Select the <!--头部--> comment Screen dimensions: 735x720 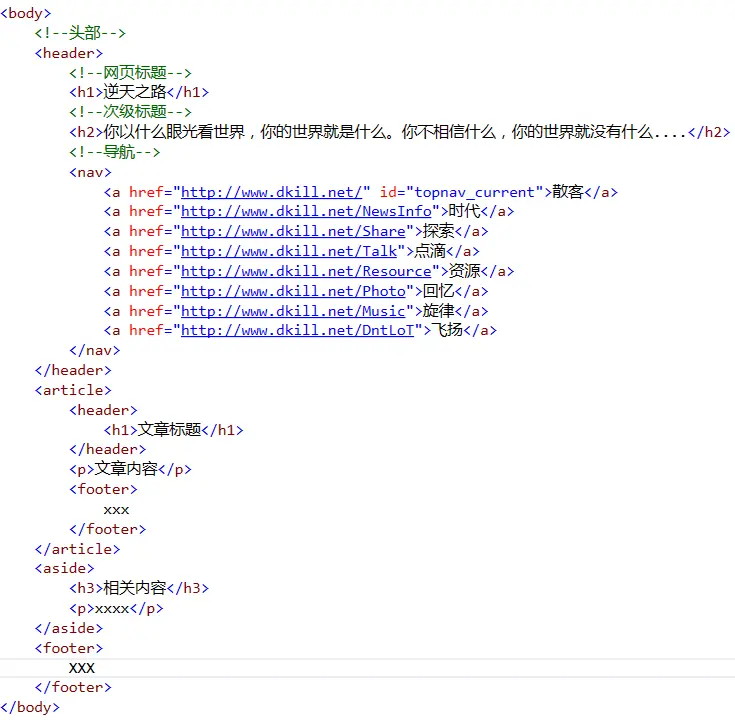coord(80,33)
